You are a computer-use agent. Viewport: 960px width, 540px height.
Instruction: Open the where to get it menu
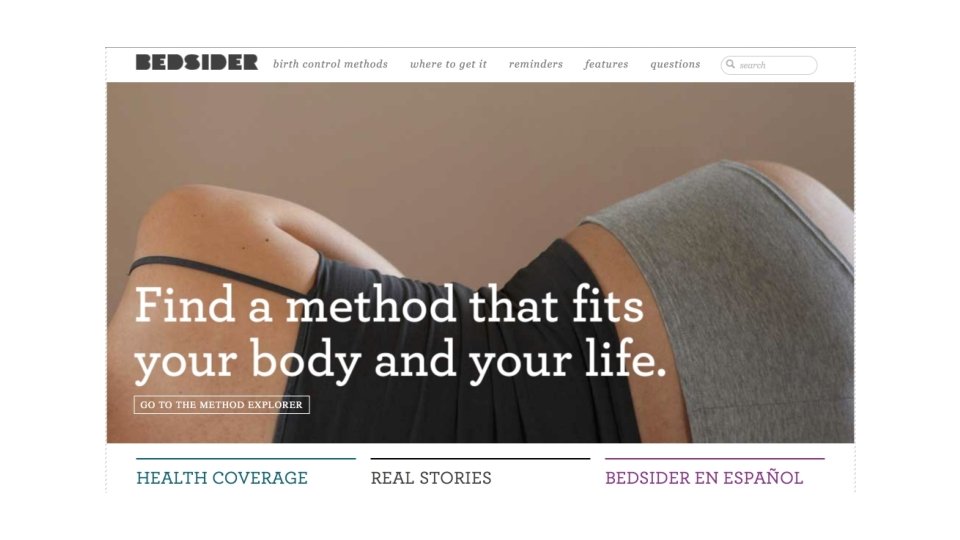(448, 64)
